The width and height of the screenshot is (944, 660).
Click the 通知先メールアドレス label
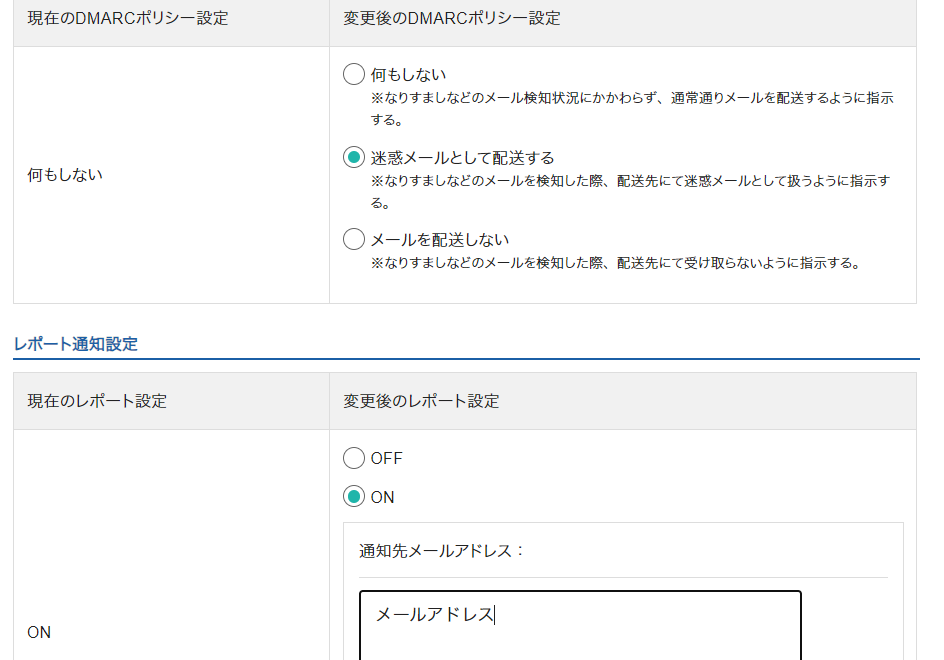coord(442,551)
